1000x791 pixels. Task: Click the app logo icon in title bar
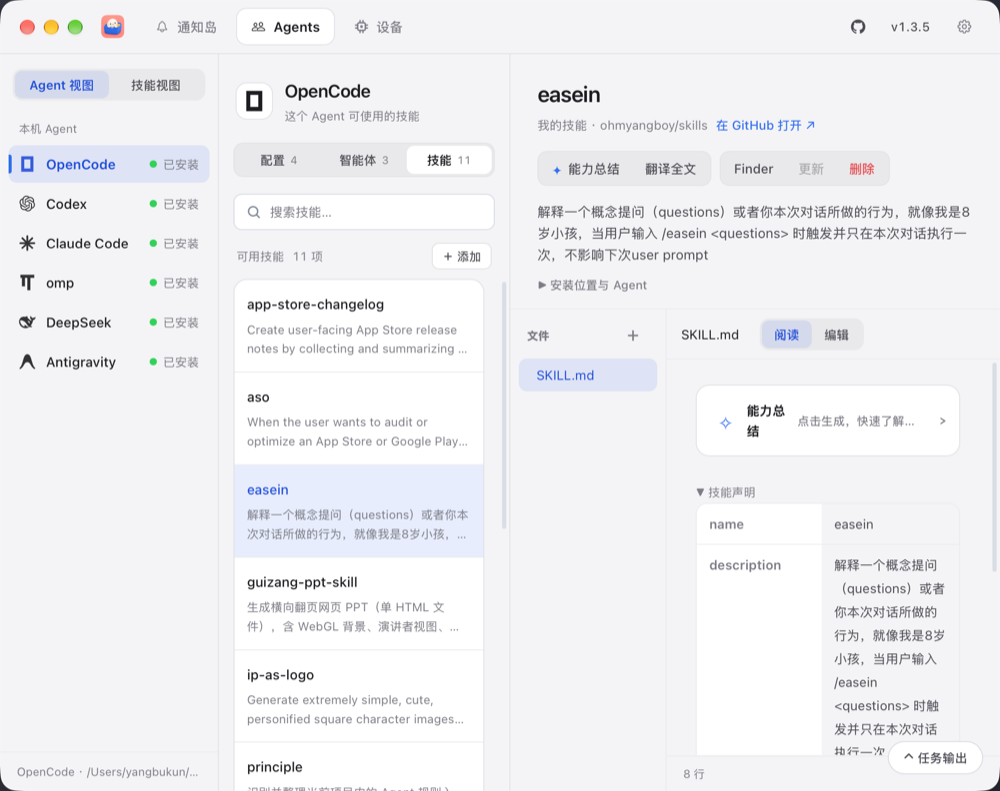(112, 27)
